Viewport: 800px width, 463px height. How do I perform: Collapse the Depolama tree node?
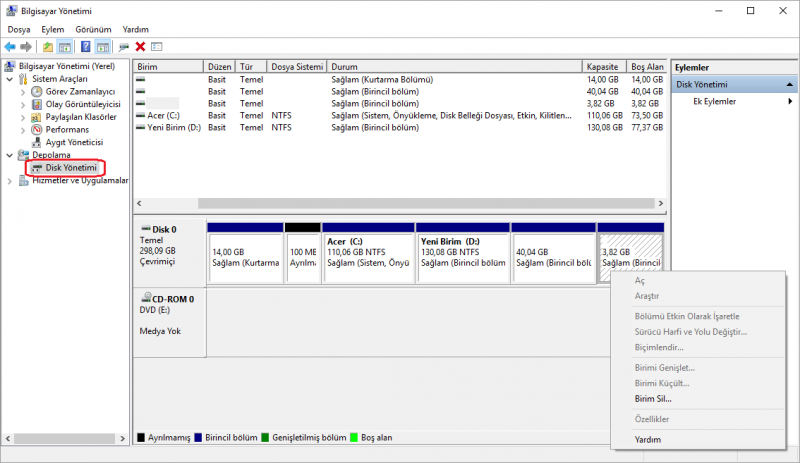(10, 155)
